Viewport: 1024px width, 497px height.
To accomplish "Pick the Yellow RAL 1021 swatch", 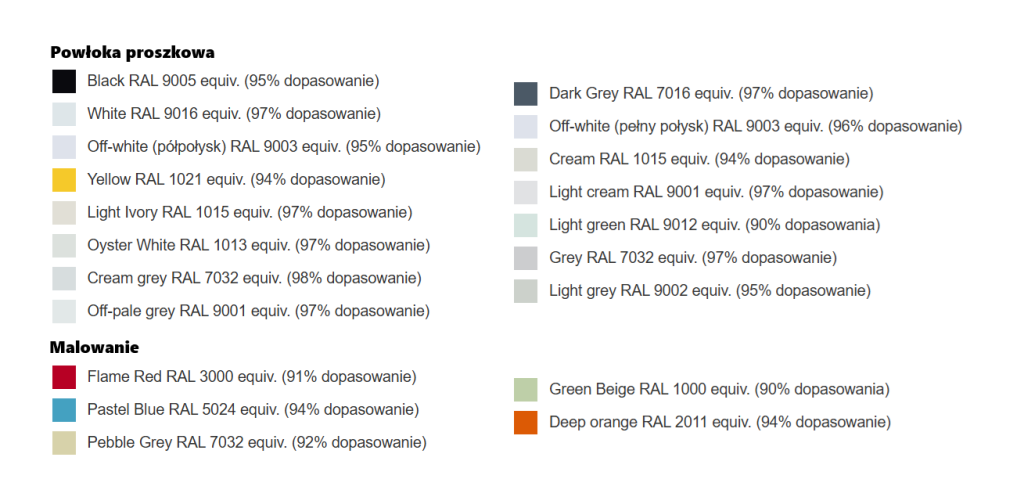I will coord(64,180).
